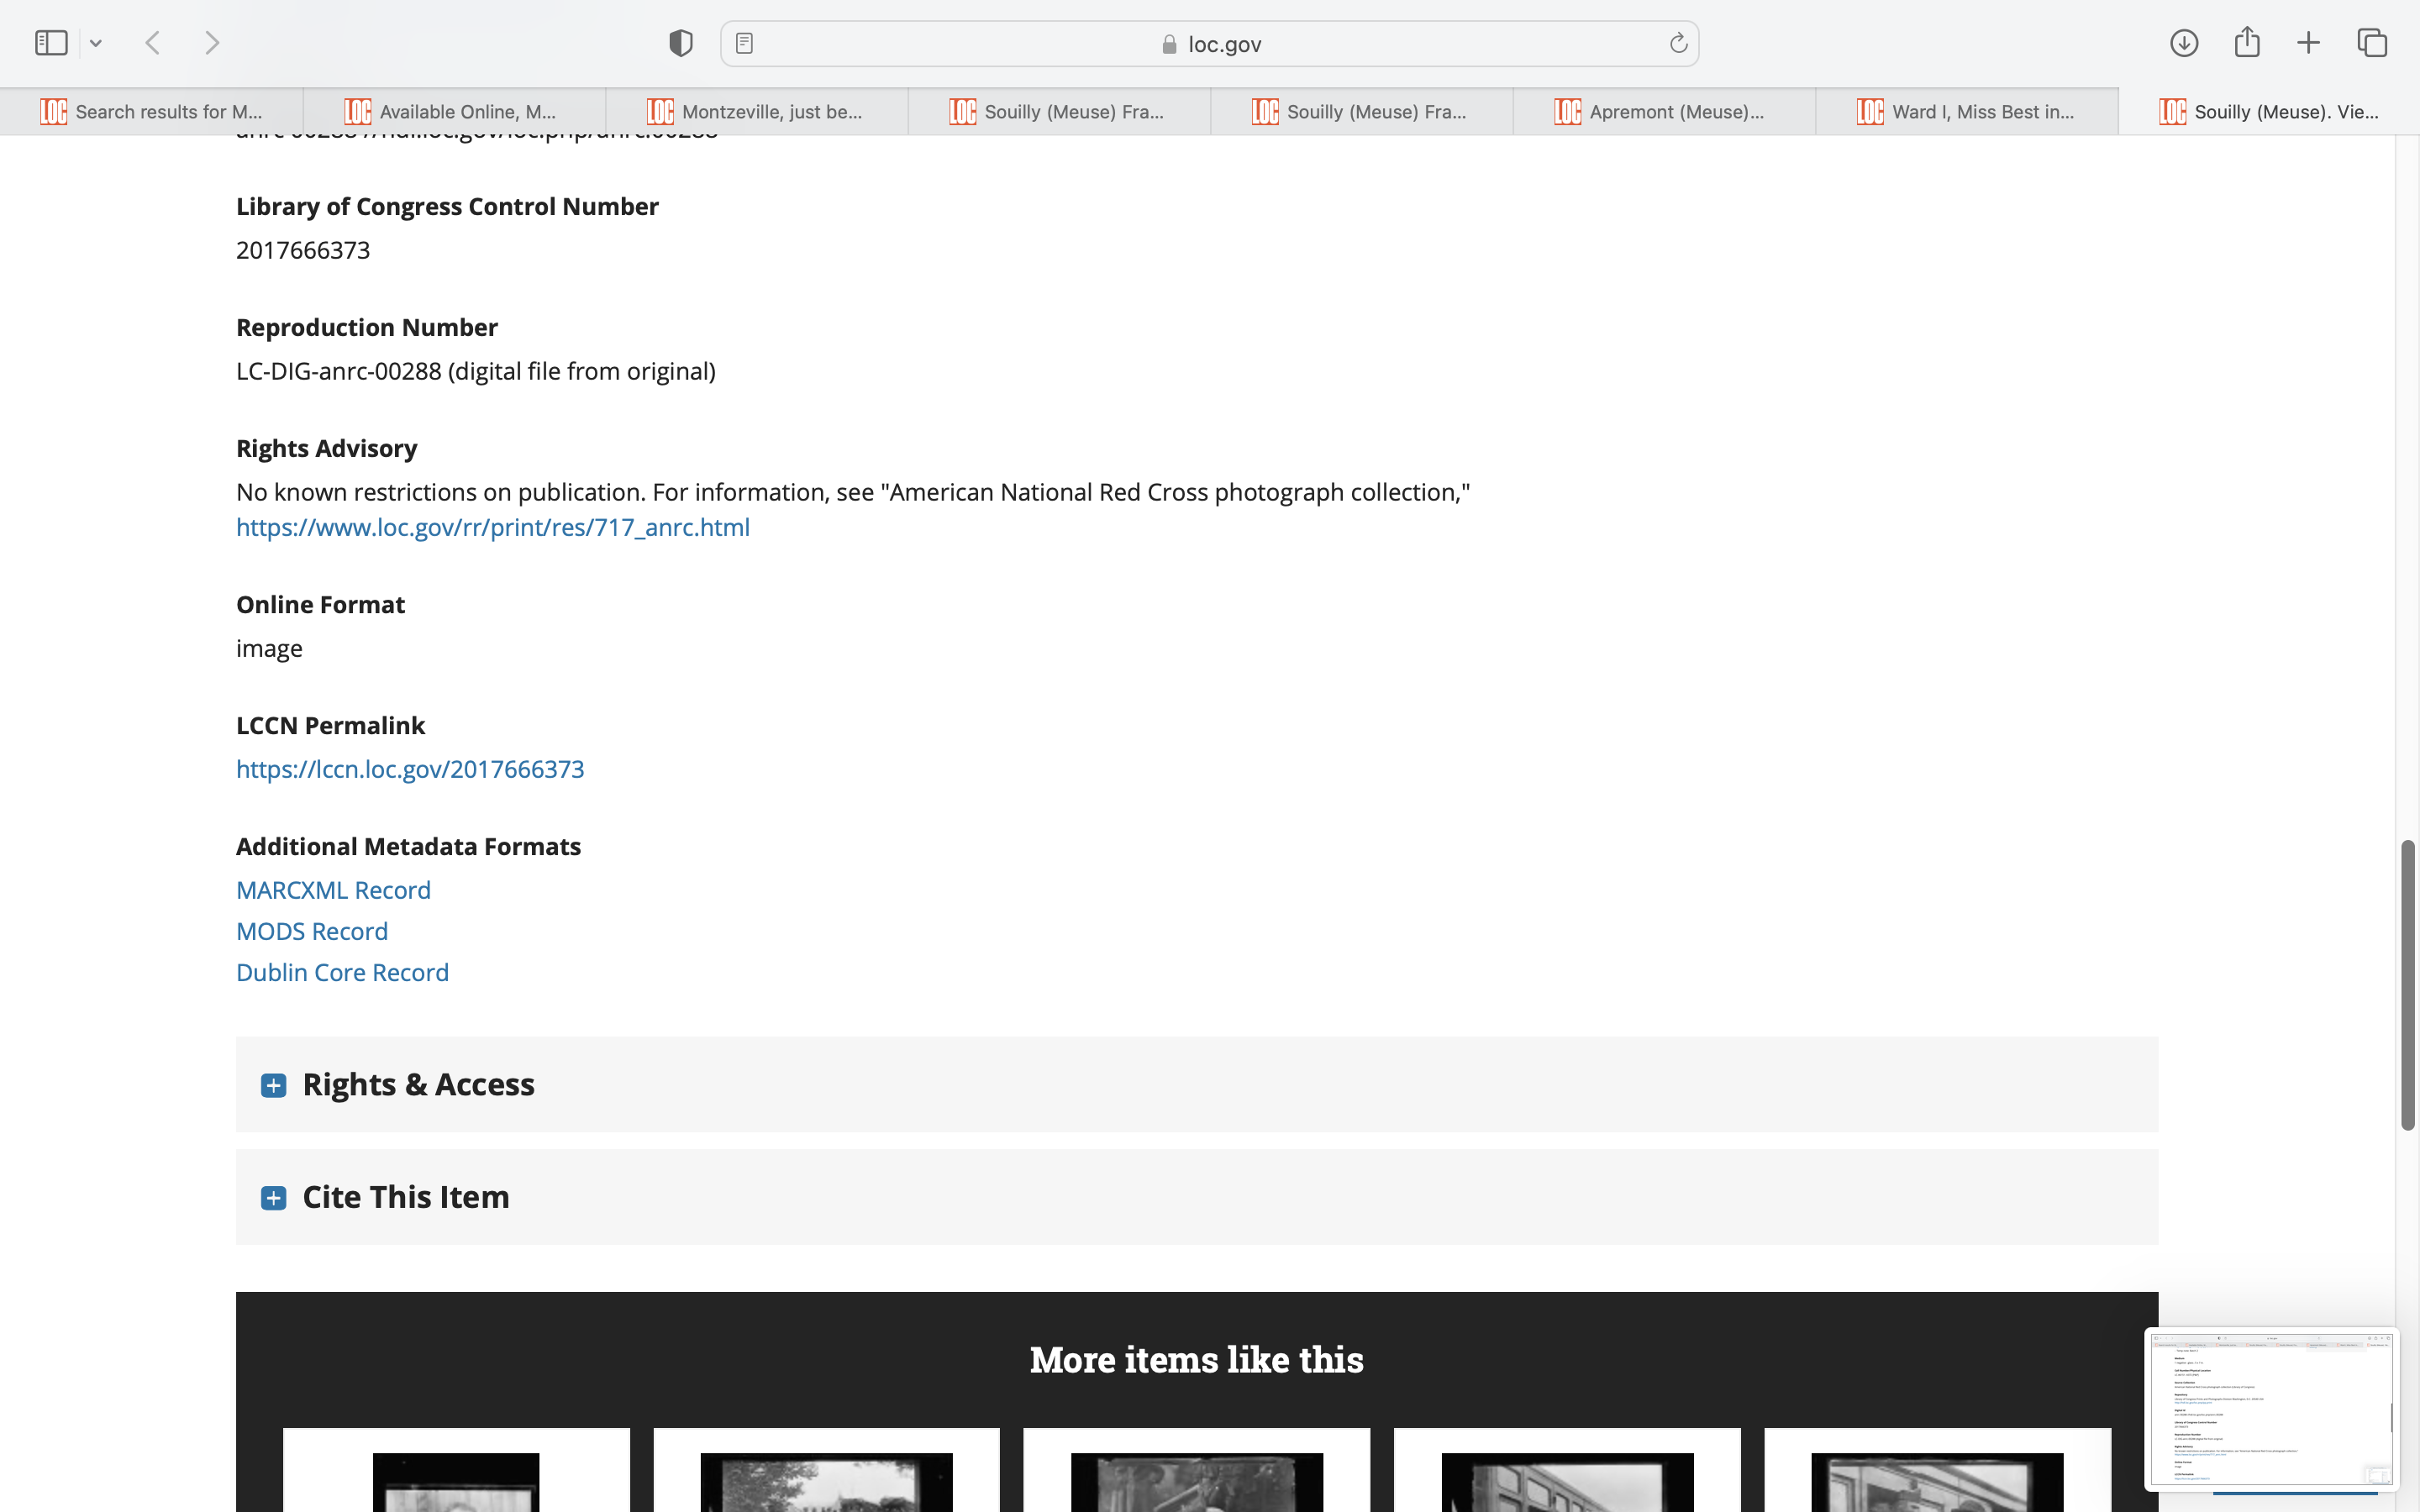The image size is (2420, 1512).
Task: Show the tab overview icon
Action: [2372, 43]
